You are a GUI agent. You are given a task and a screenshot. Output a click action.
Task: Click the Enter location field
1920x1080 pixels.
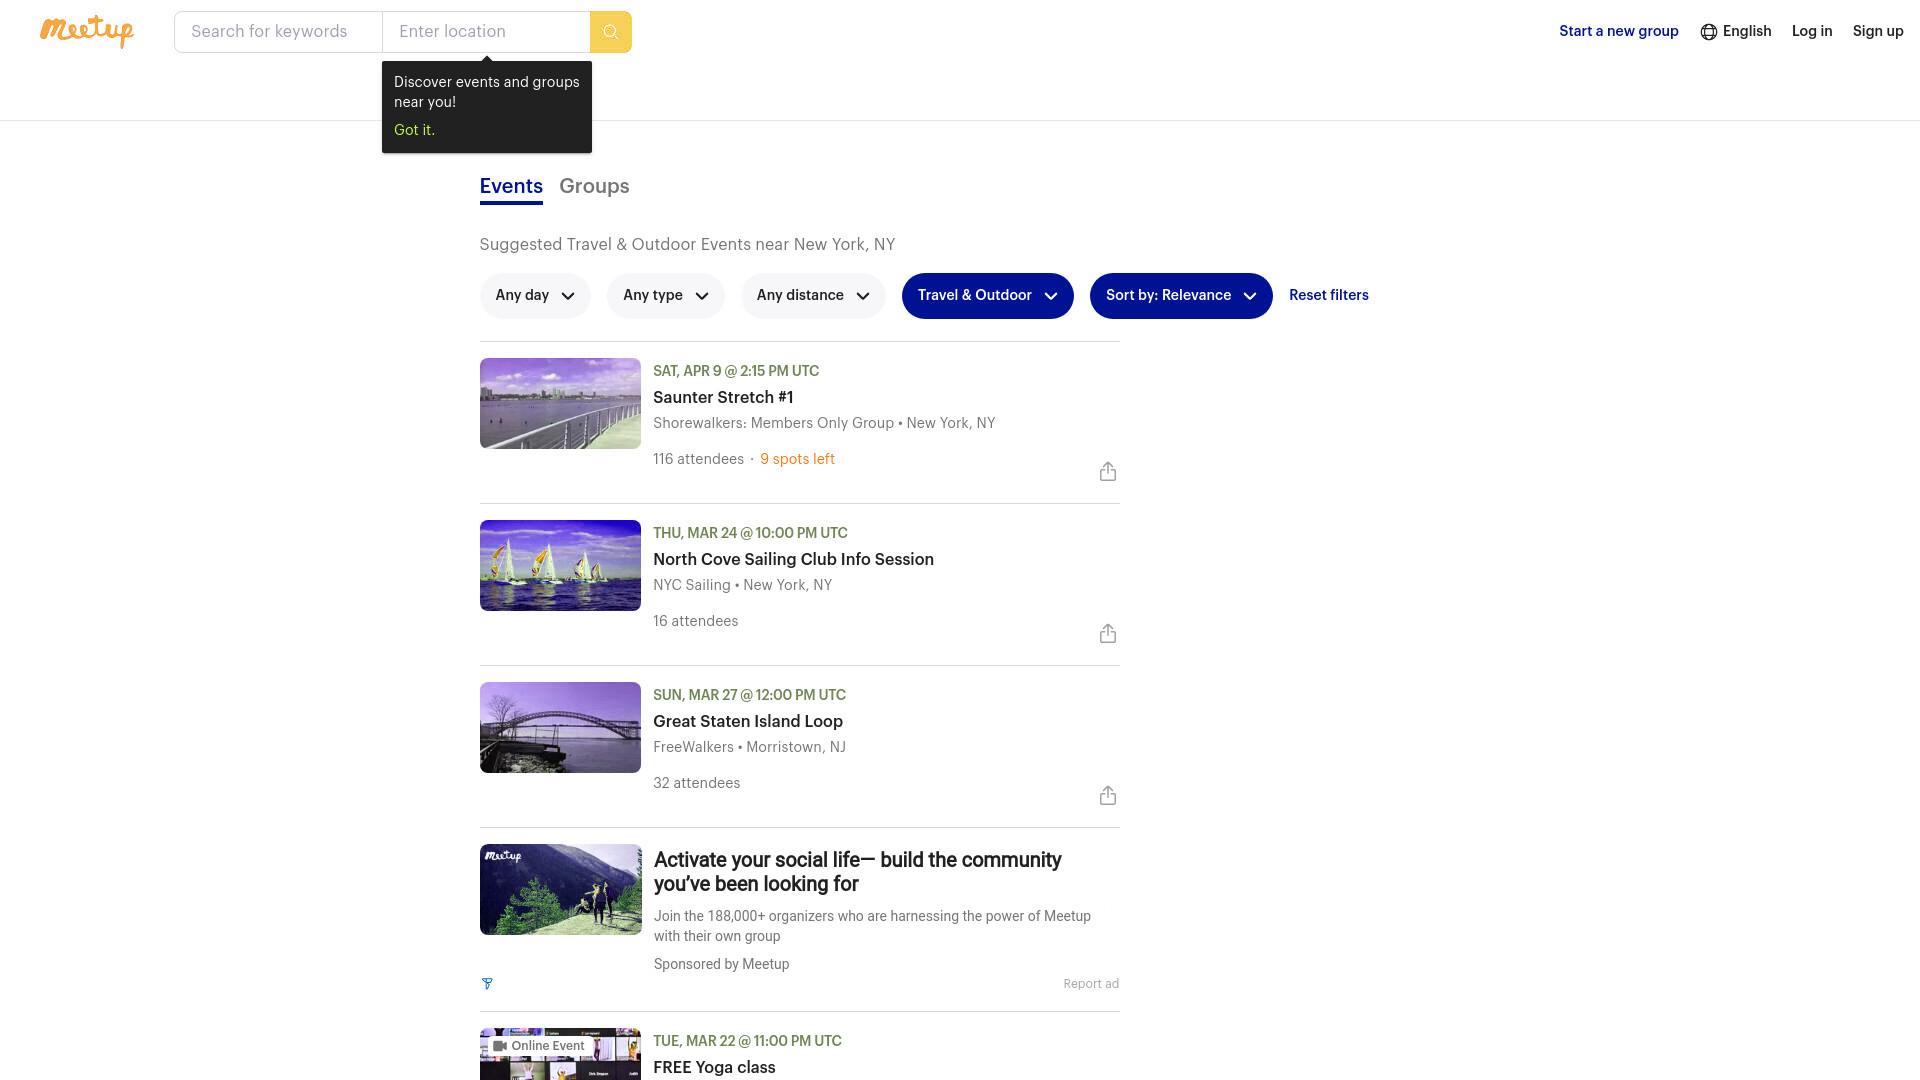[486, 32]
